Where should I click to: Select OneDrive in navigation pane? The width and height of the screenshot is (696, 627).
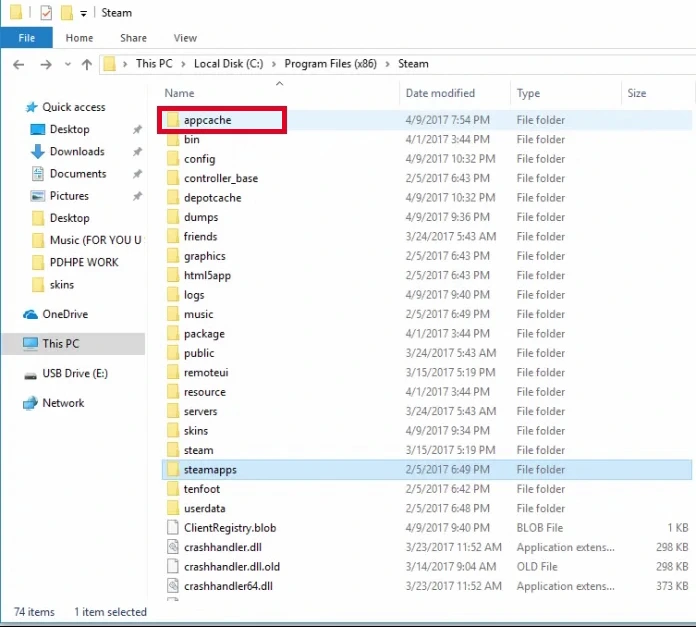(65, 315)
